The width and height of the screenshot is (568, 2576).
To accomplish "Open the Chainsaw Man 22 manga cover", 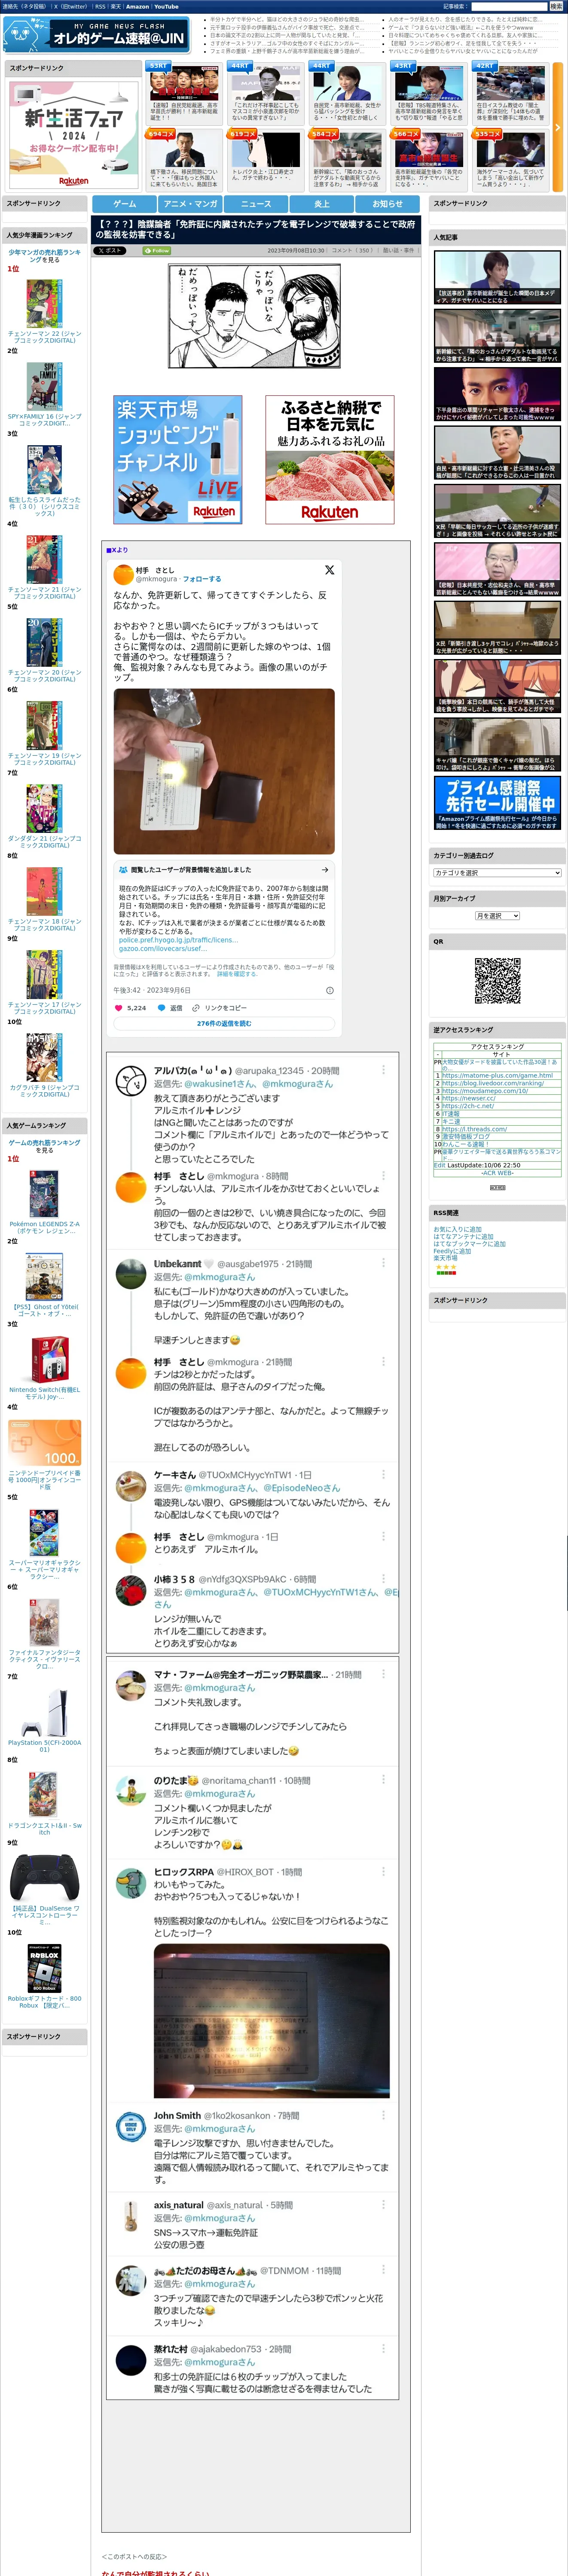I will pyautogui.click(x=44, y=303).
